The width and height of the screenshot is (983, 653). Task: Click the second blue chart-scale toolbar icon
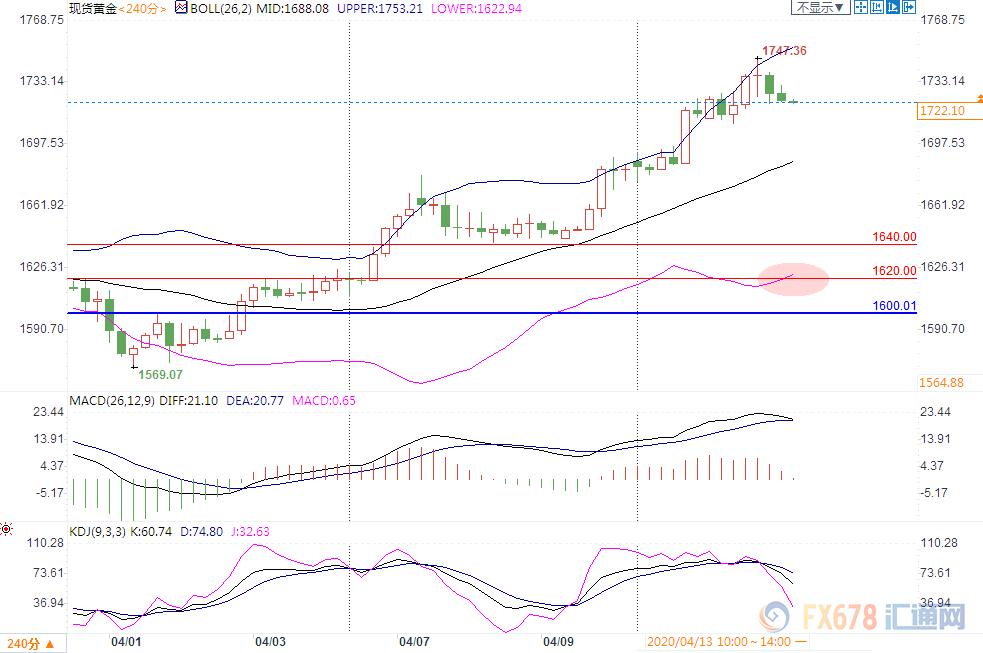(x=877, y=7)
